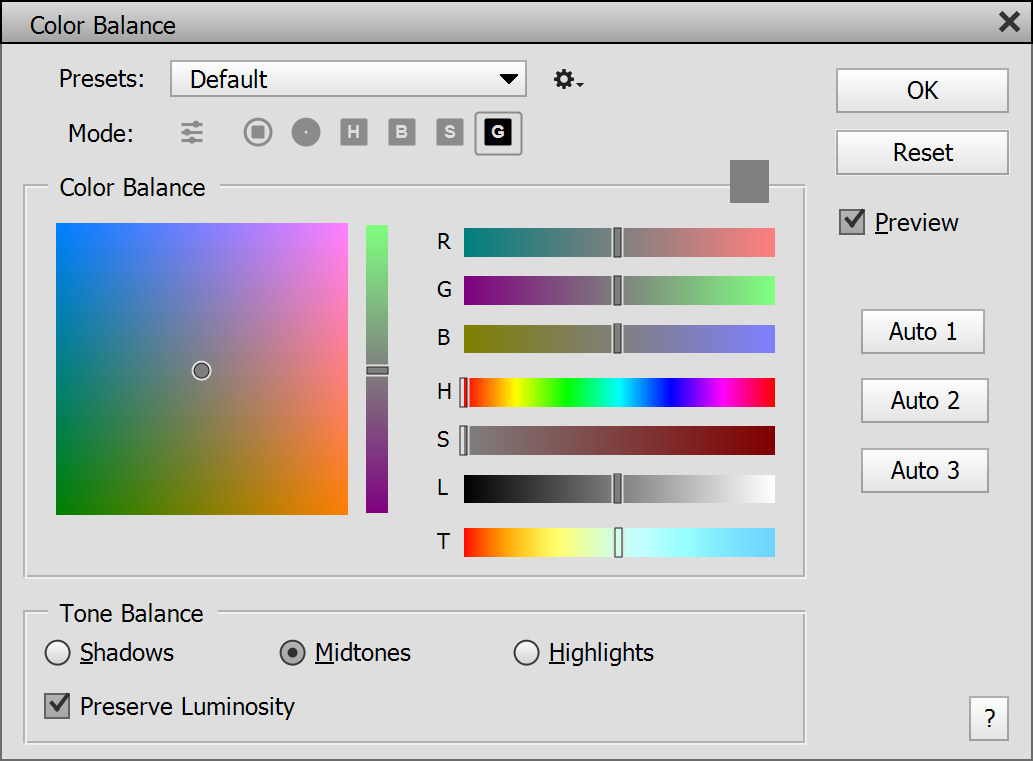1033x761 pixels.
Task: Select the circle dot mode icon
Action: click(306, 132)
